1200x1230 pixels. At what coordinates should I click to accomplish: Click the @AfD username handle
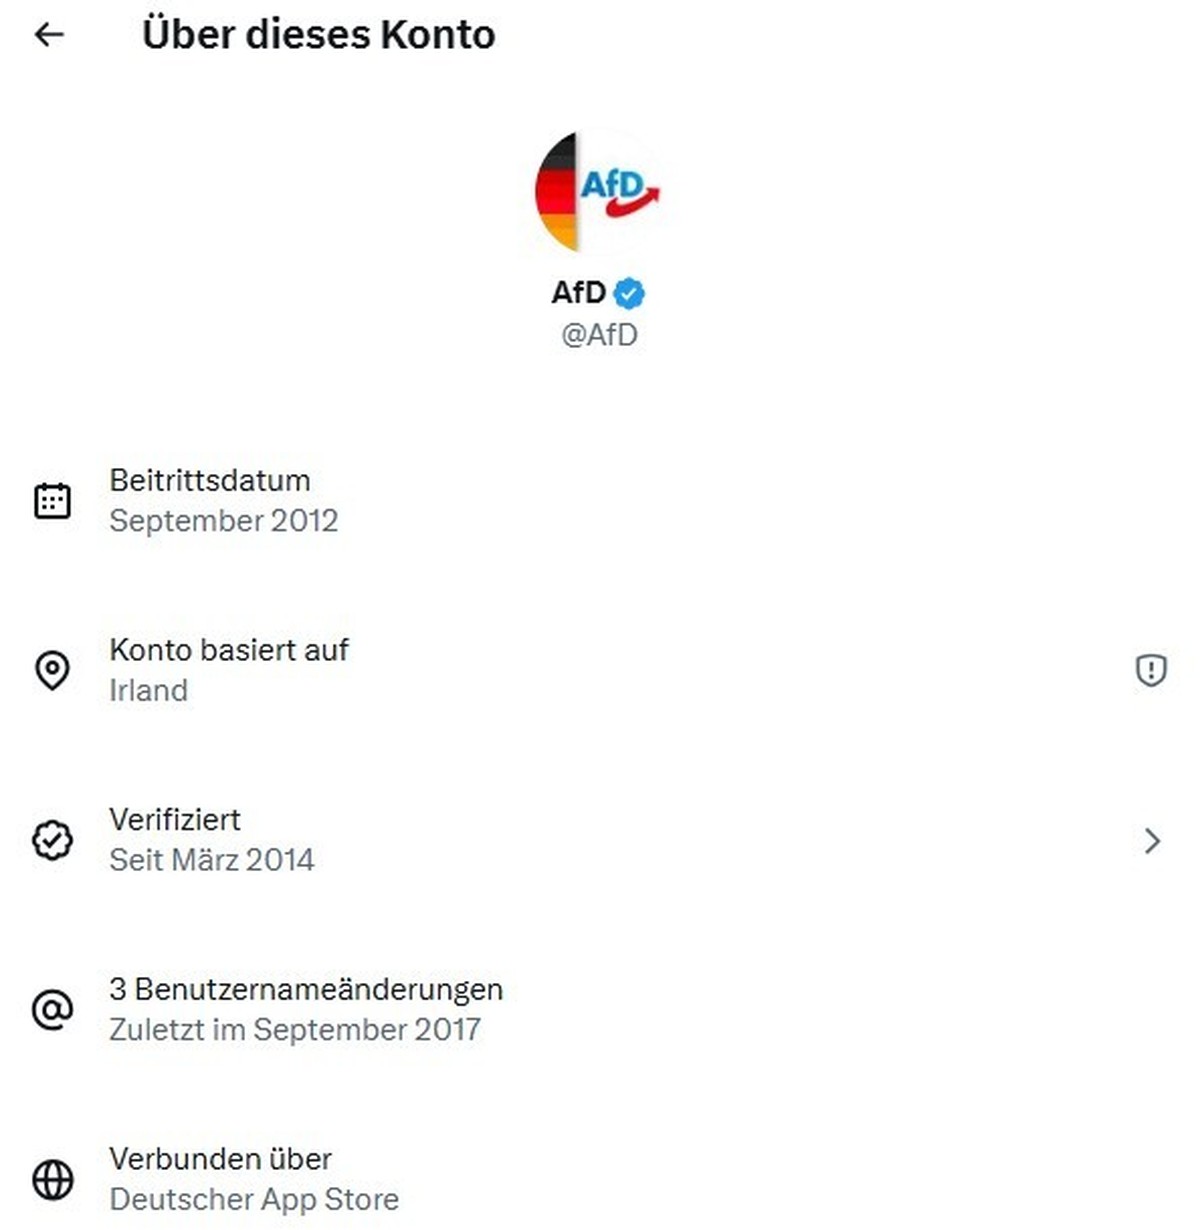point(599,334)
